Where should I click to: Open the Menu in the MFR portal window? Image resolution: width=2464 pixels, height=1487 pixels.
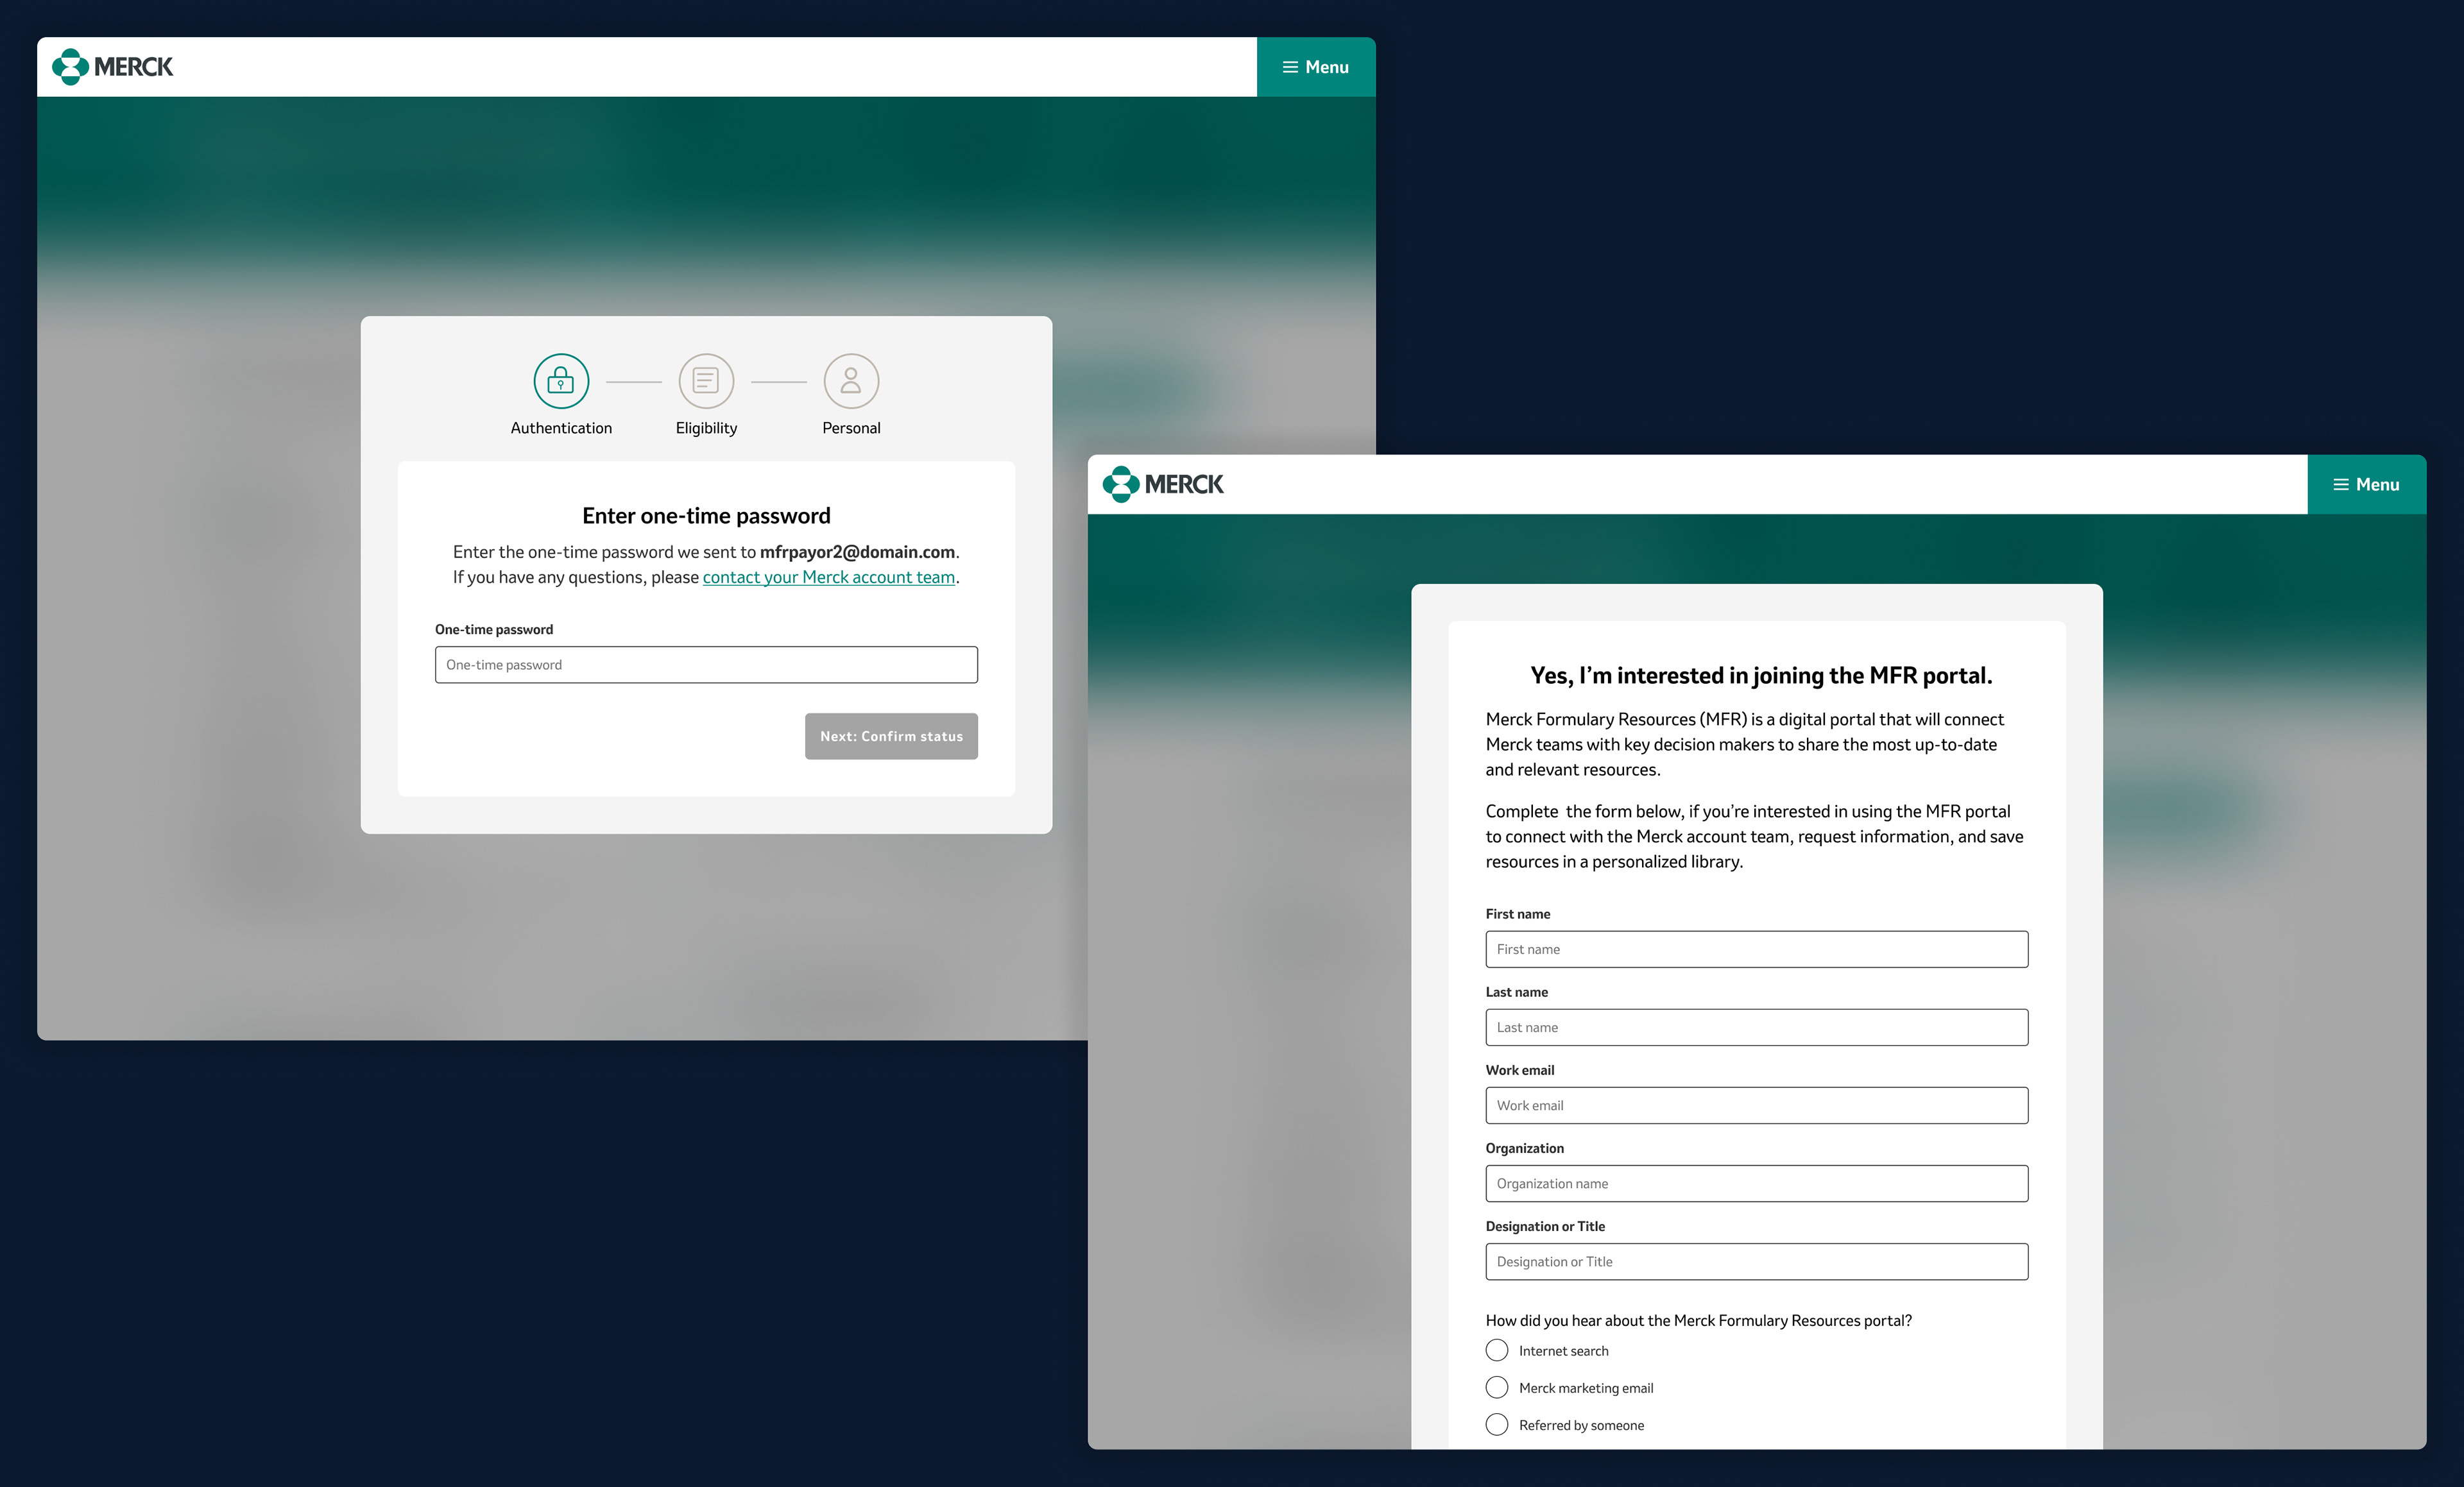pyautogui.click(x=2366, y=484)
